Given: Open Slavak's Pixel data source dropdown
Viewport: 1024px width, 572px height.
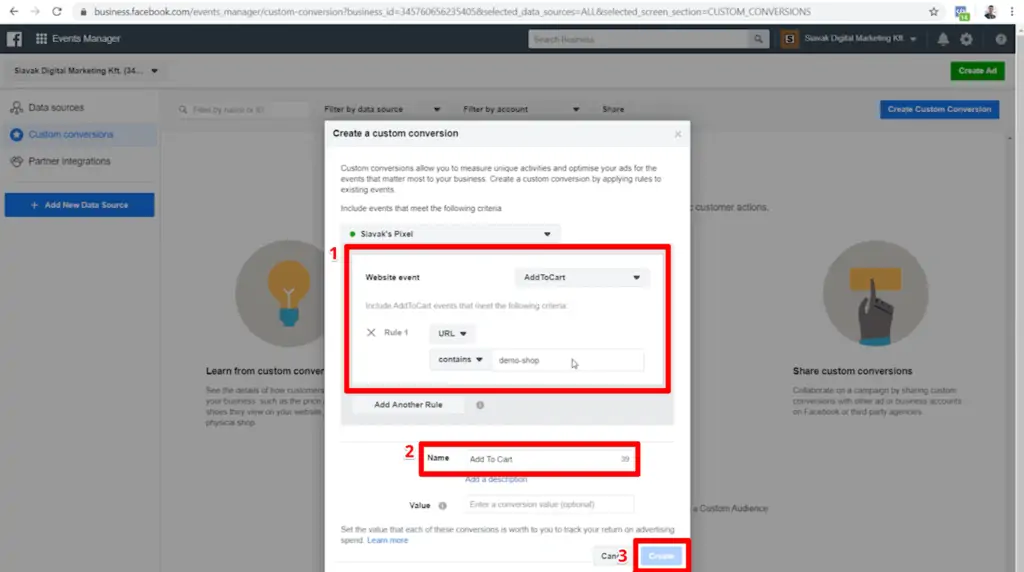Looking at the screenshot, I should (x=450, y=234).
